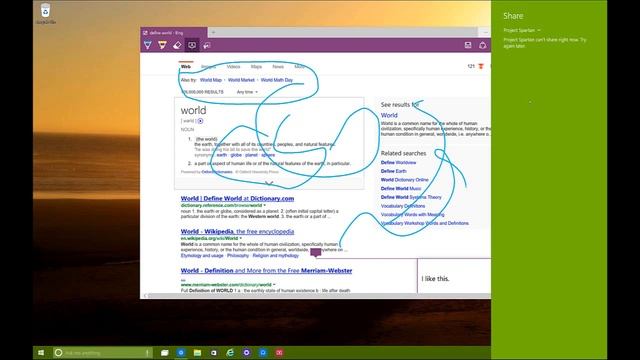640x360 pixels.
Task: Open Task View from taskbar
Action: click(x=164, y=353)
